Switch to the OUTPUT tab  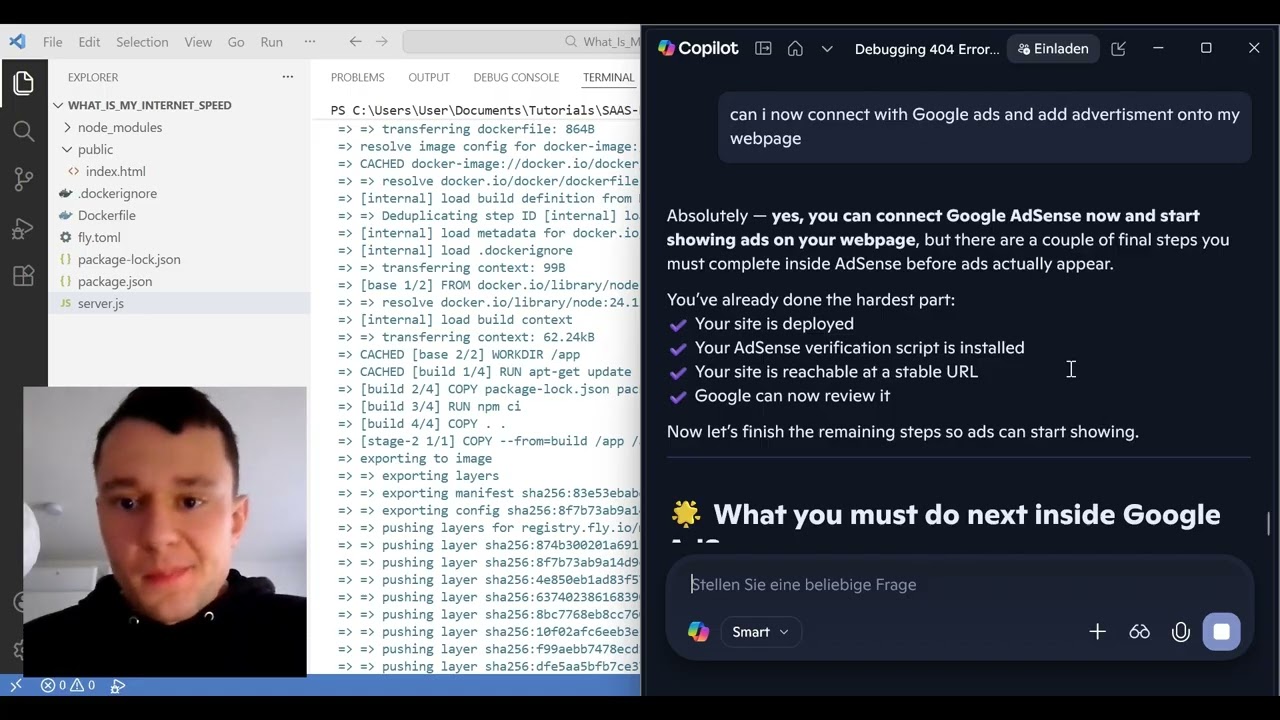point(429,77)
